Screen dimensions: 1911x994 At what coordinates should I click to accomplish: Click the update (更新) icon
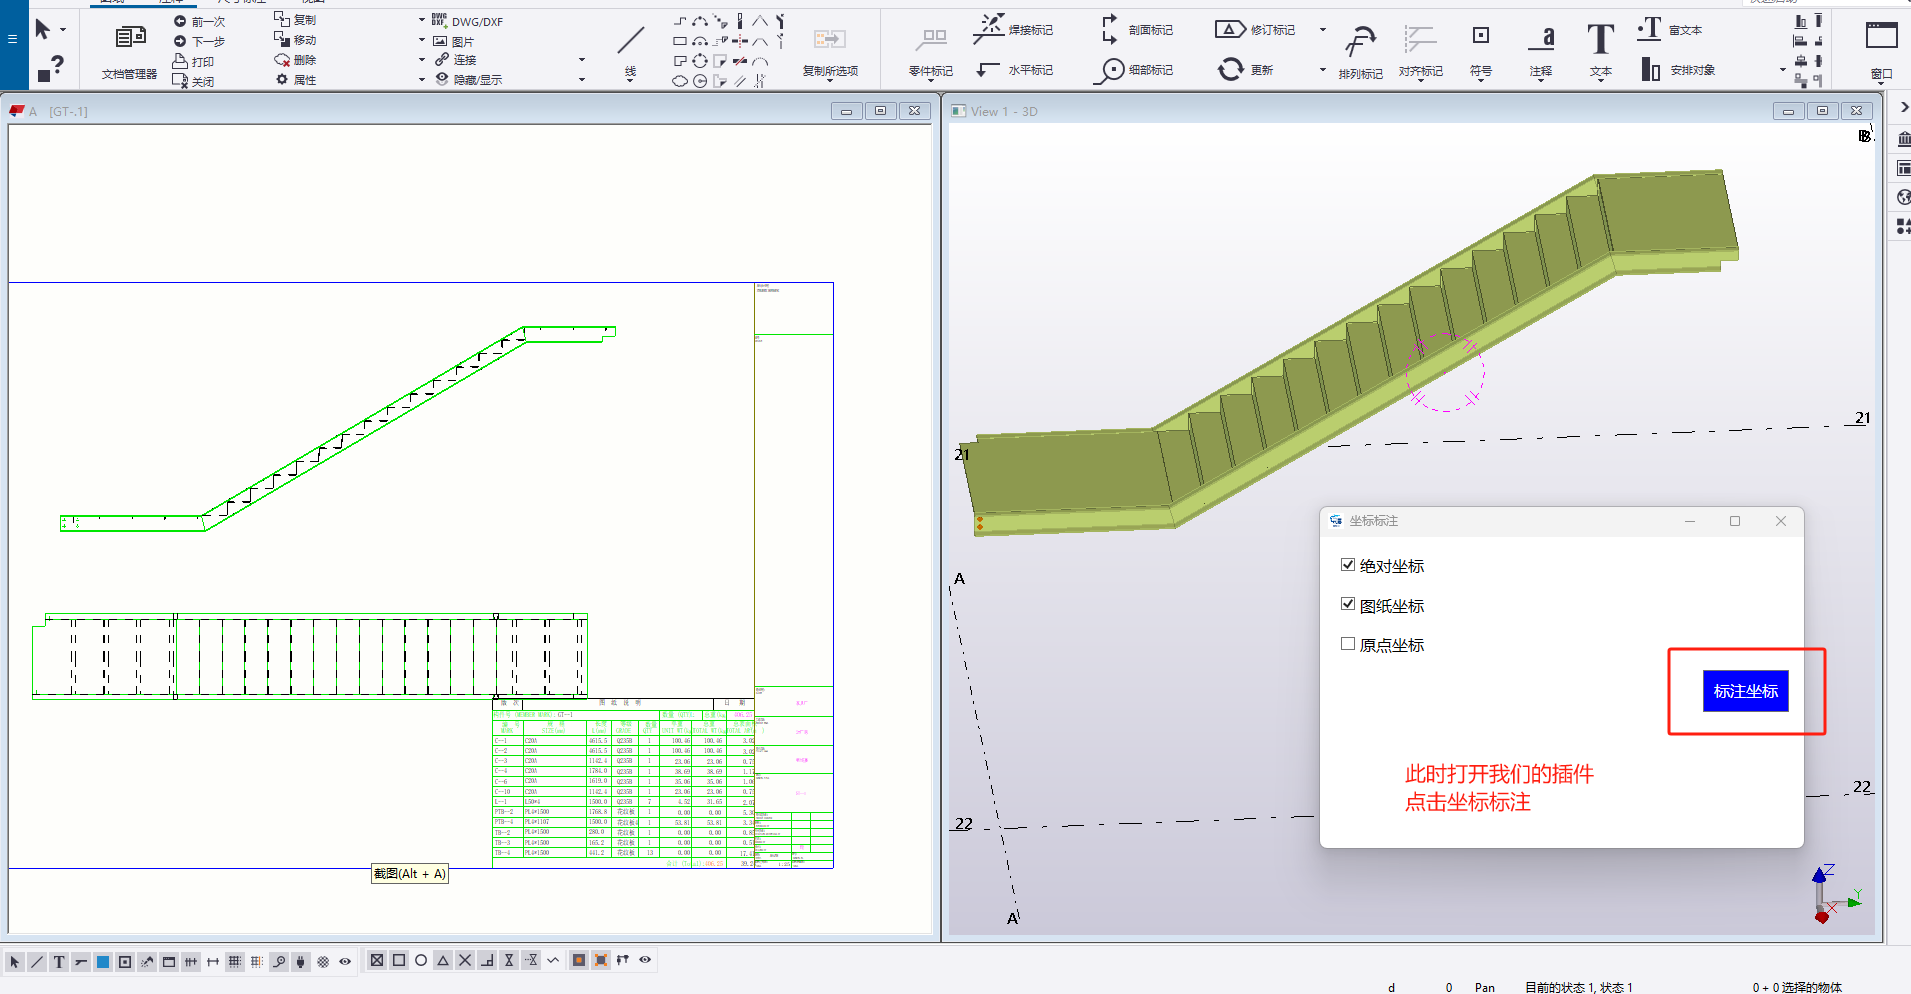pyautogui.click(x=1230, y=69)
